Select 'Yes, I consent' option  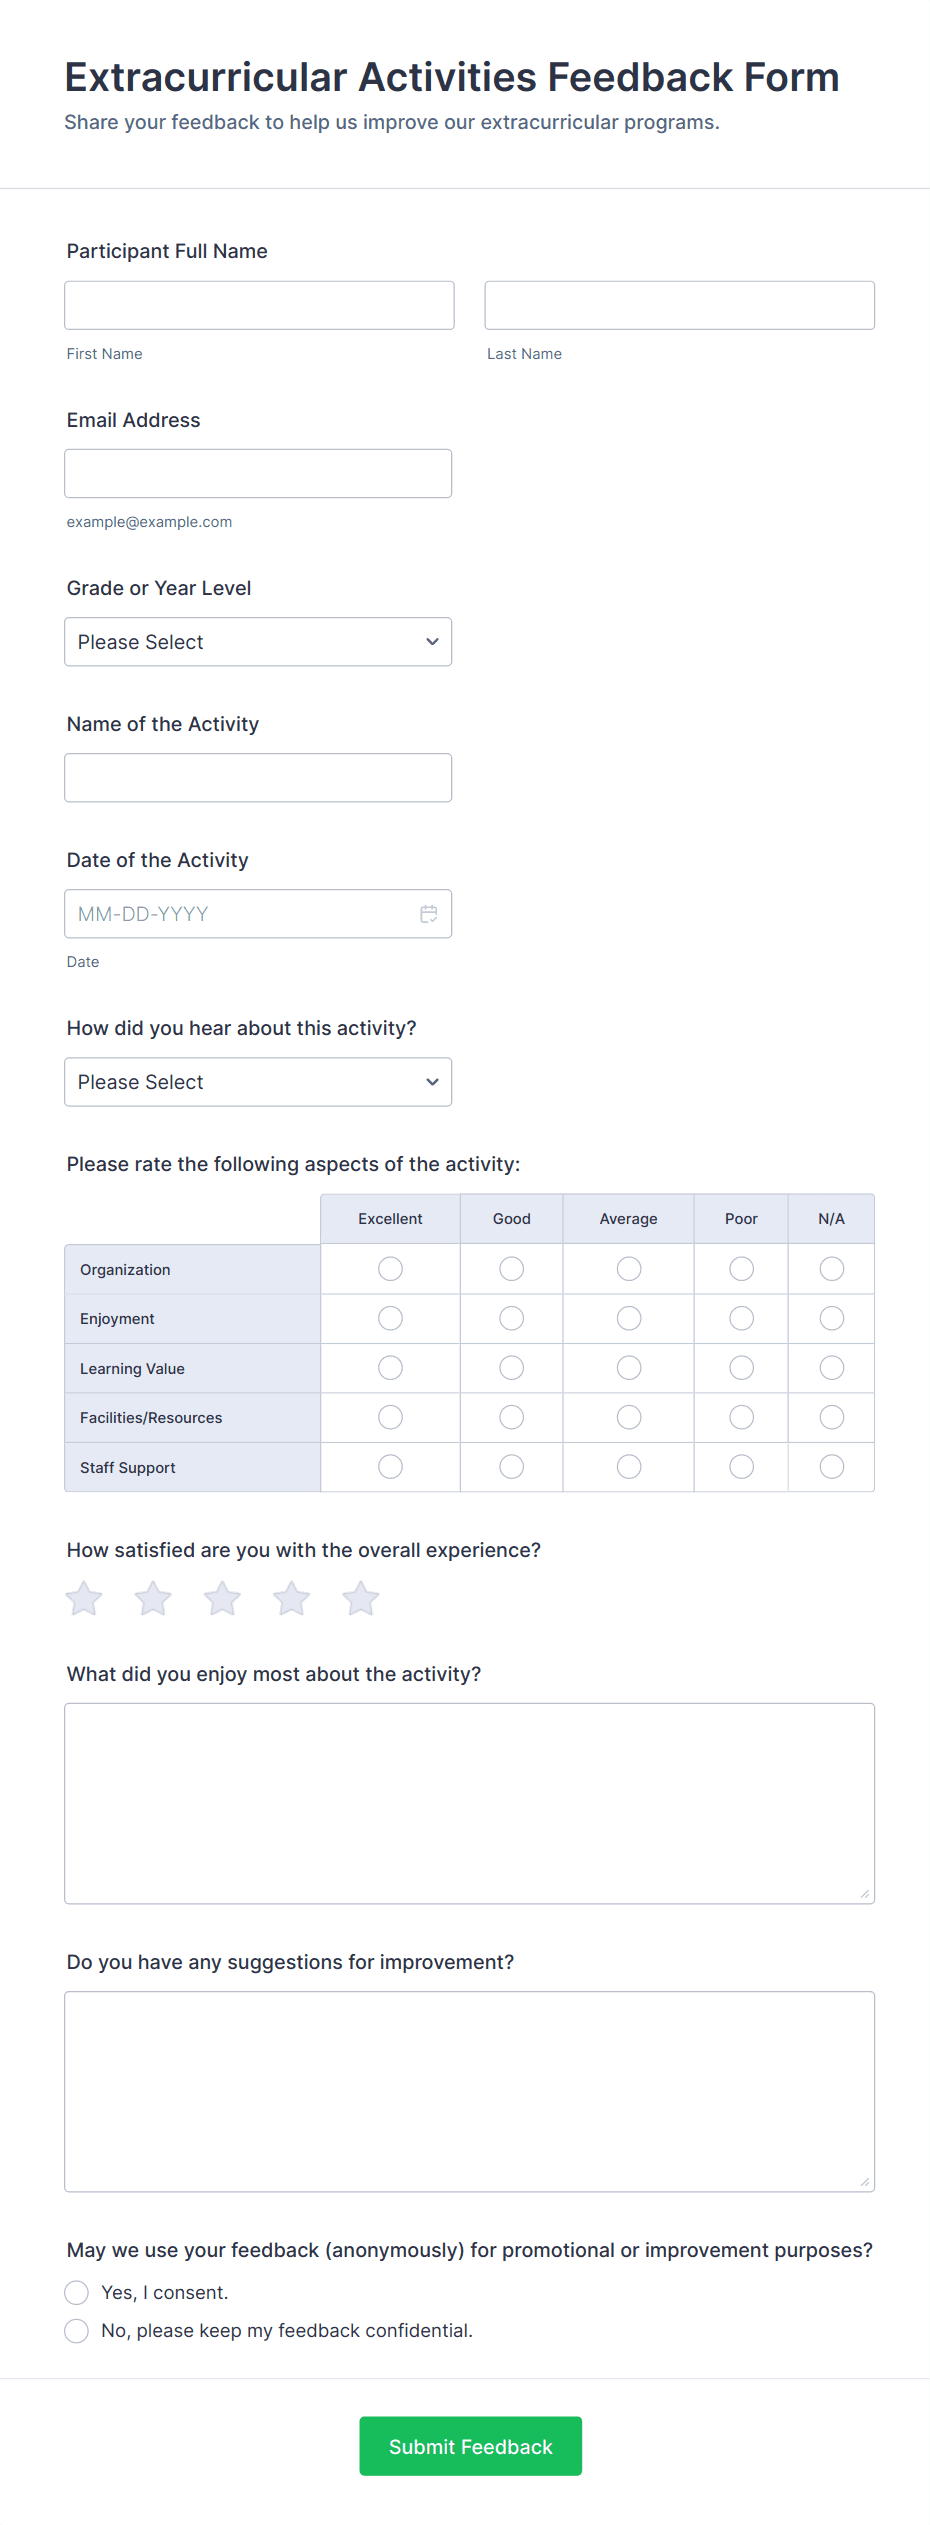click(x=77, y=2292)
